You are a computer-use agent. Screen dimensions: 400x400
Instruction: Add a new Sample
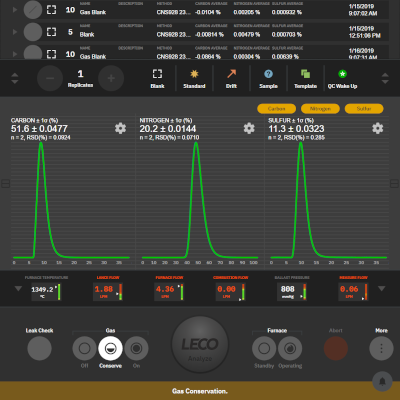tap(268, 79)
